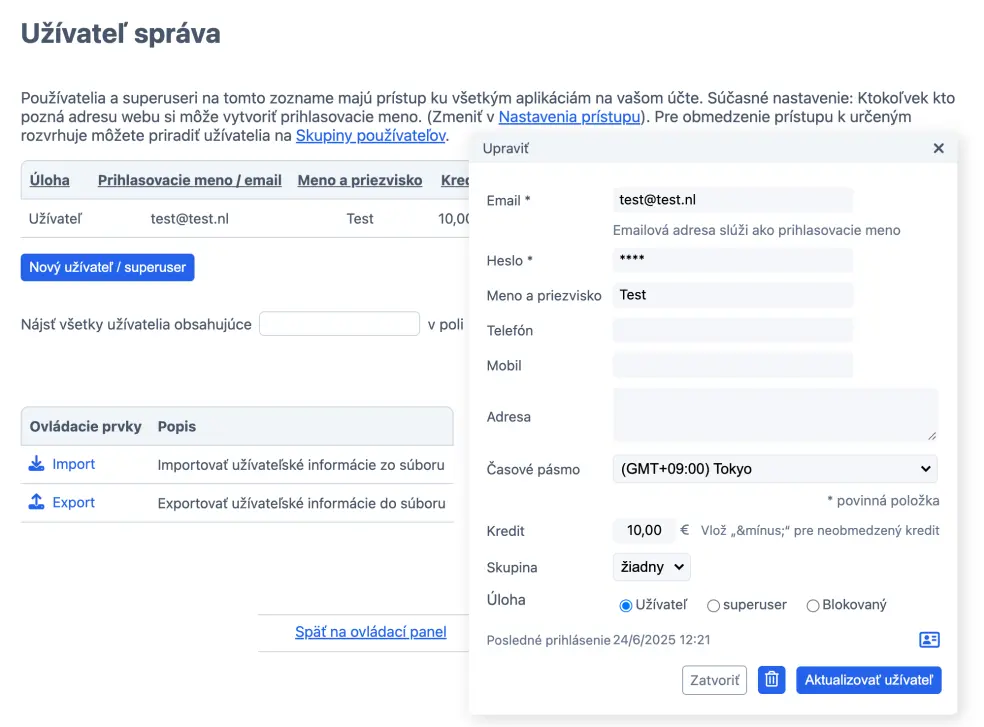Image resolution: width=984 pixels, height=727 pixels.
Task: Sort by the Úloha column header
Action: click(x=50, y=180)
